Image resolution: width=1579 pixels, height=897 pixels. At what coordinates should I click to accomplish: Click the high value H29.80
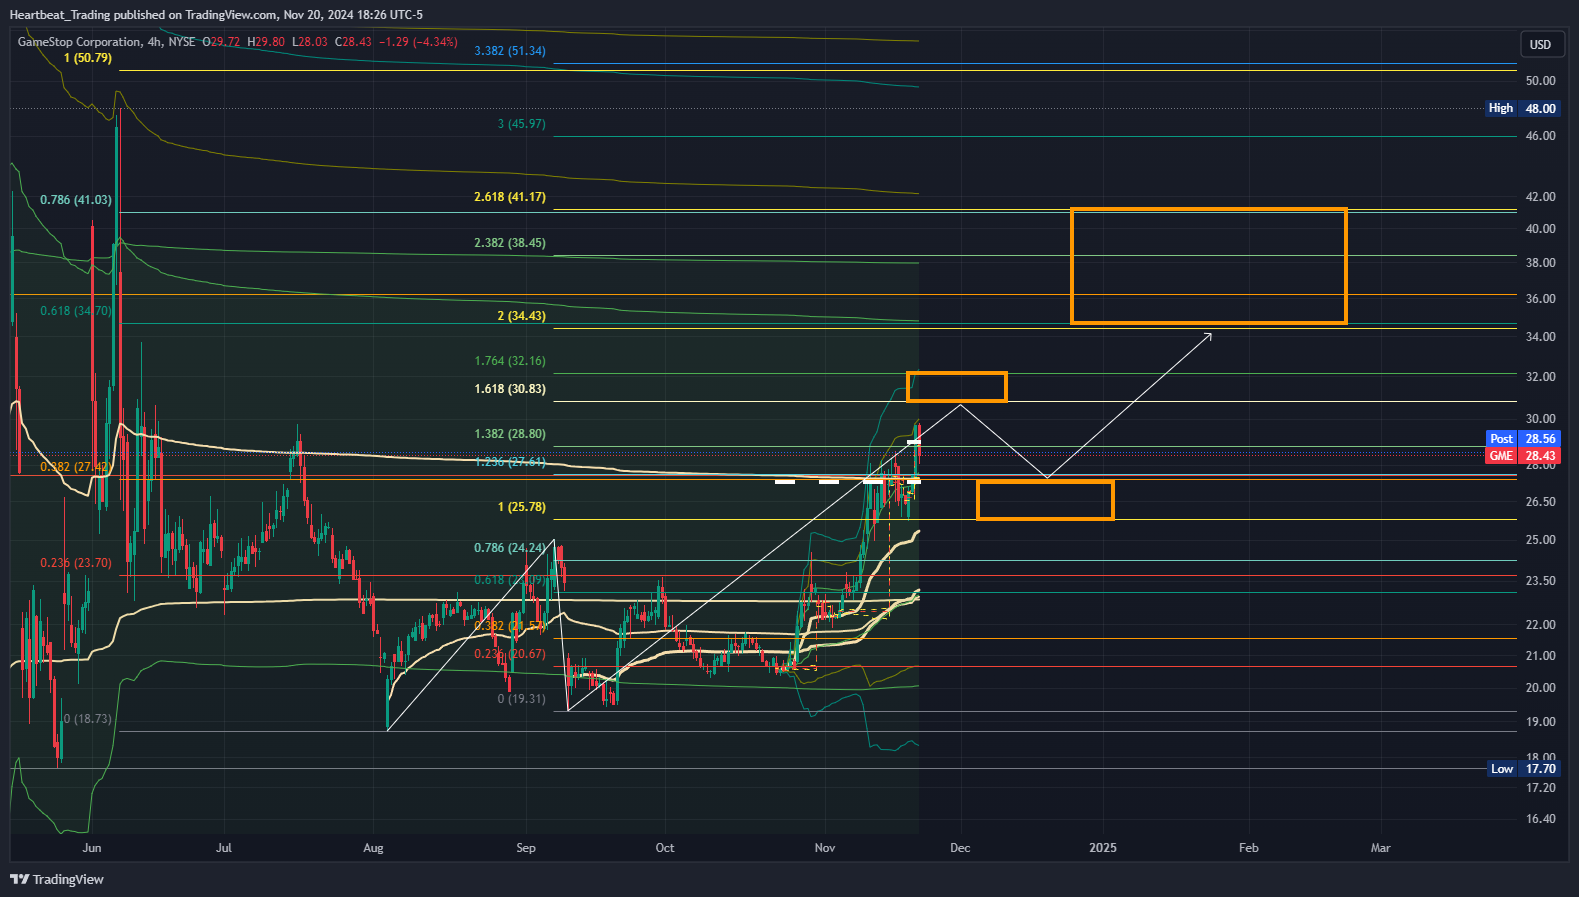coord(266,42)
